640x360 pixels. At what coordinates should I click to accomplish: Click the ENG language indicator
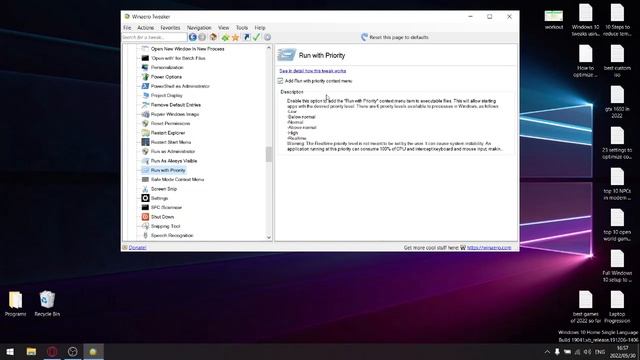(600, 352)
